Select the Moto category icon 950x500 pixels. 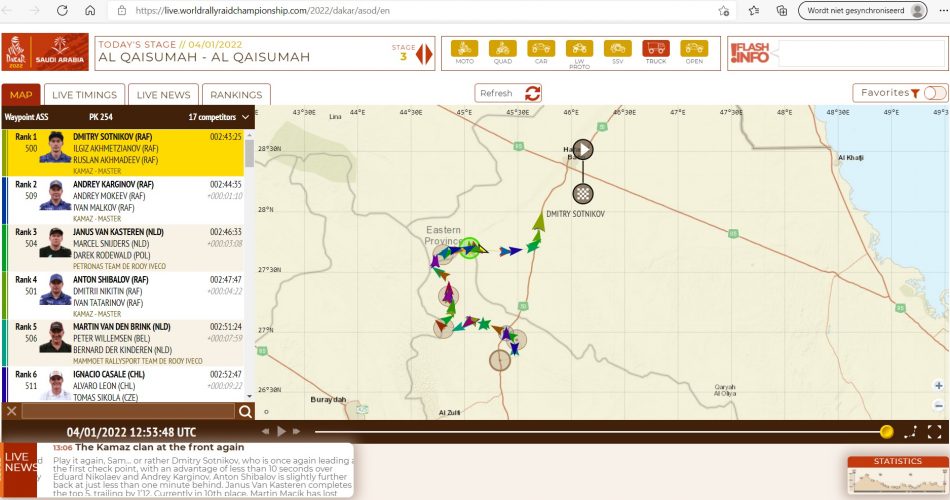coord(465,51)
